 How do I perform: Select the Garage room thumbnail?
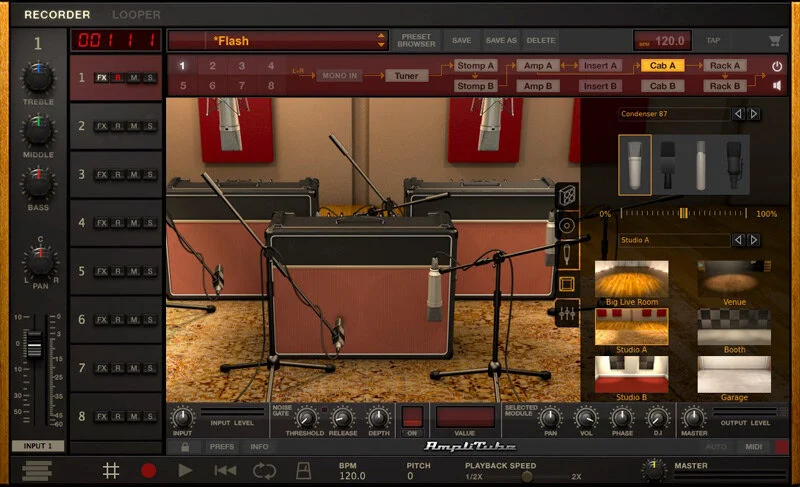[x=734, y=375]
